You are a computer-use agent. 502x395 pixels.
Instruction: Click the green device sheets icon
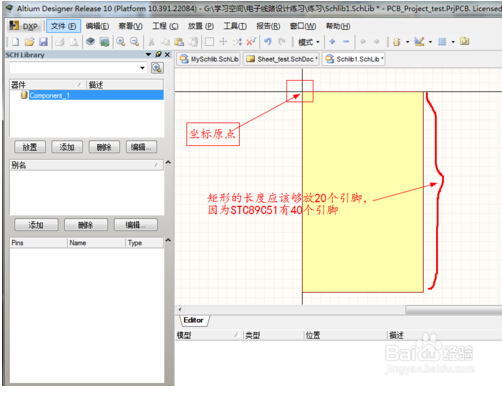(104, 42)
